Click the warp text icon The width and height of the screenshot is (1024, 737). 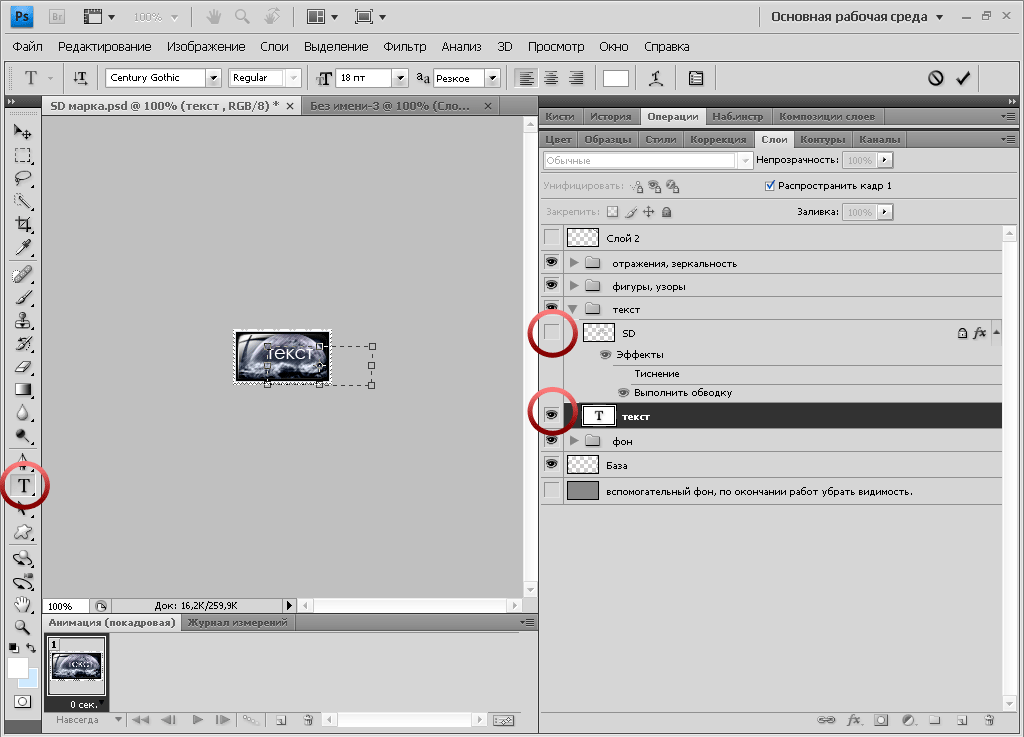click(x=656, y=78)
